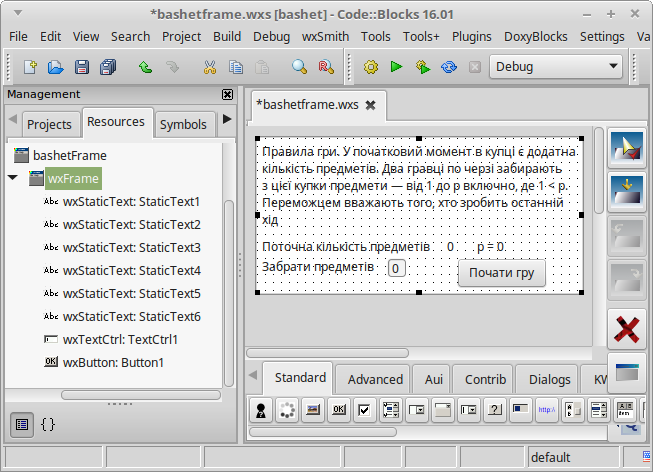Switch to the Projects tab

tap(49, 125)
